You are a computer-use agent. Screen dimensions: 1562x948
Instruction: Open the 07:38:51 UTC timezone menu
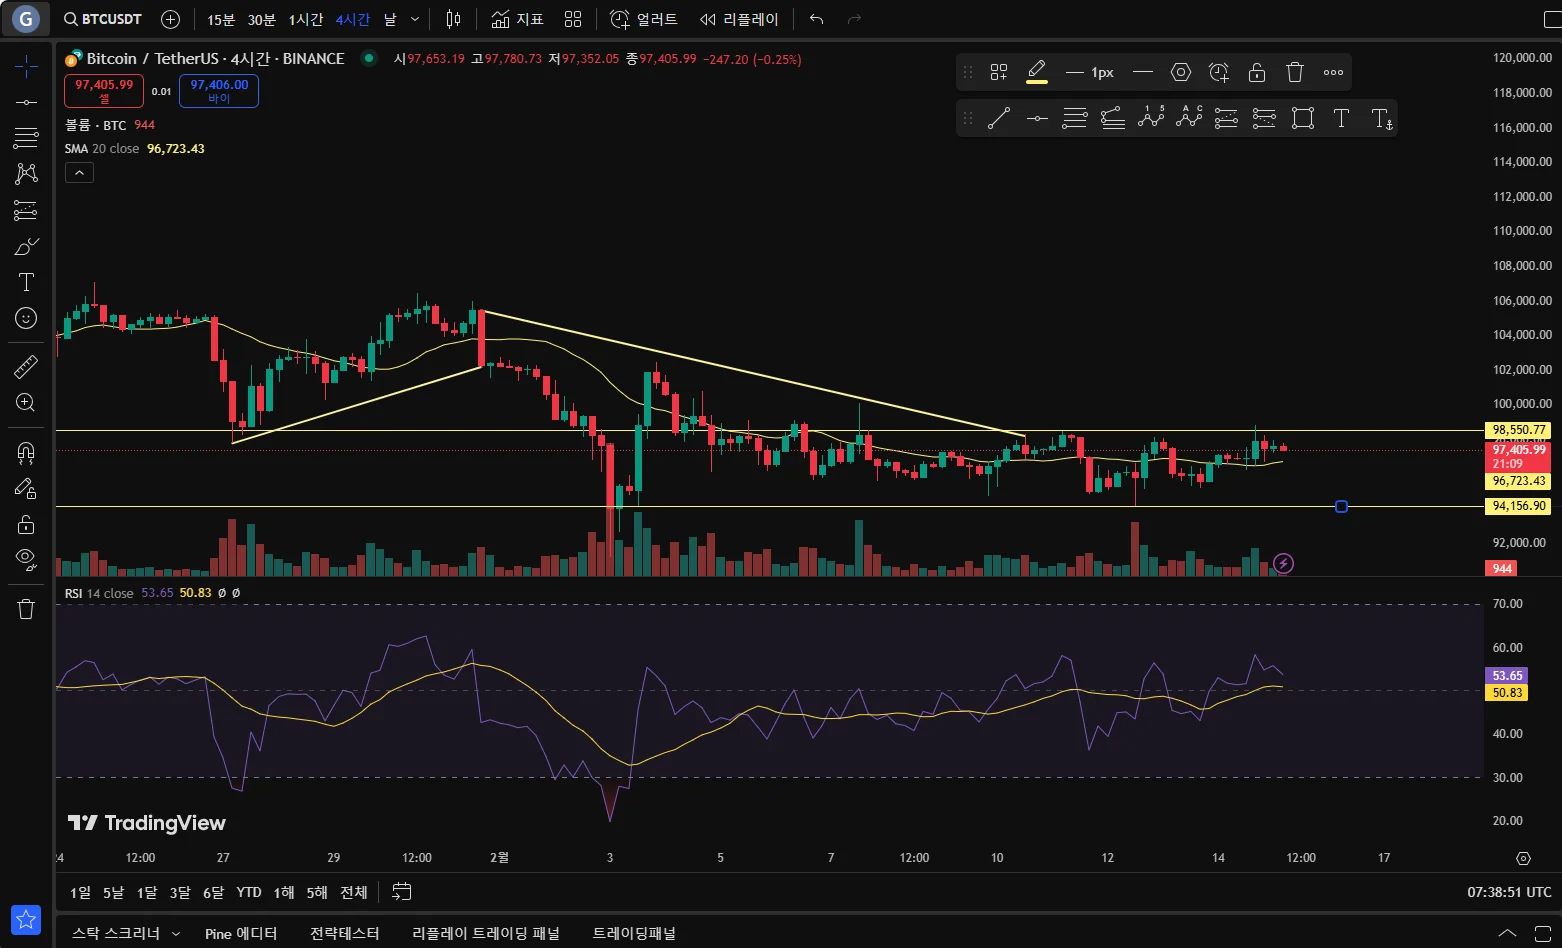point(1509,892)
